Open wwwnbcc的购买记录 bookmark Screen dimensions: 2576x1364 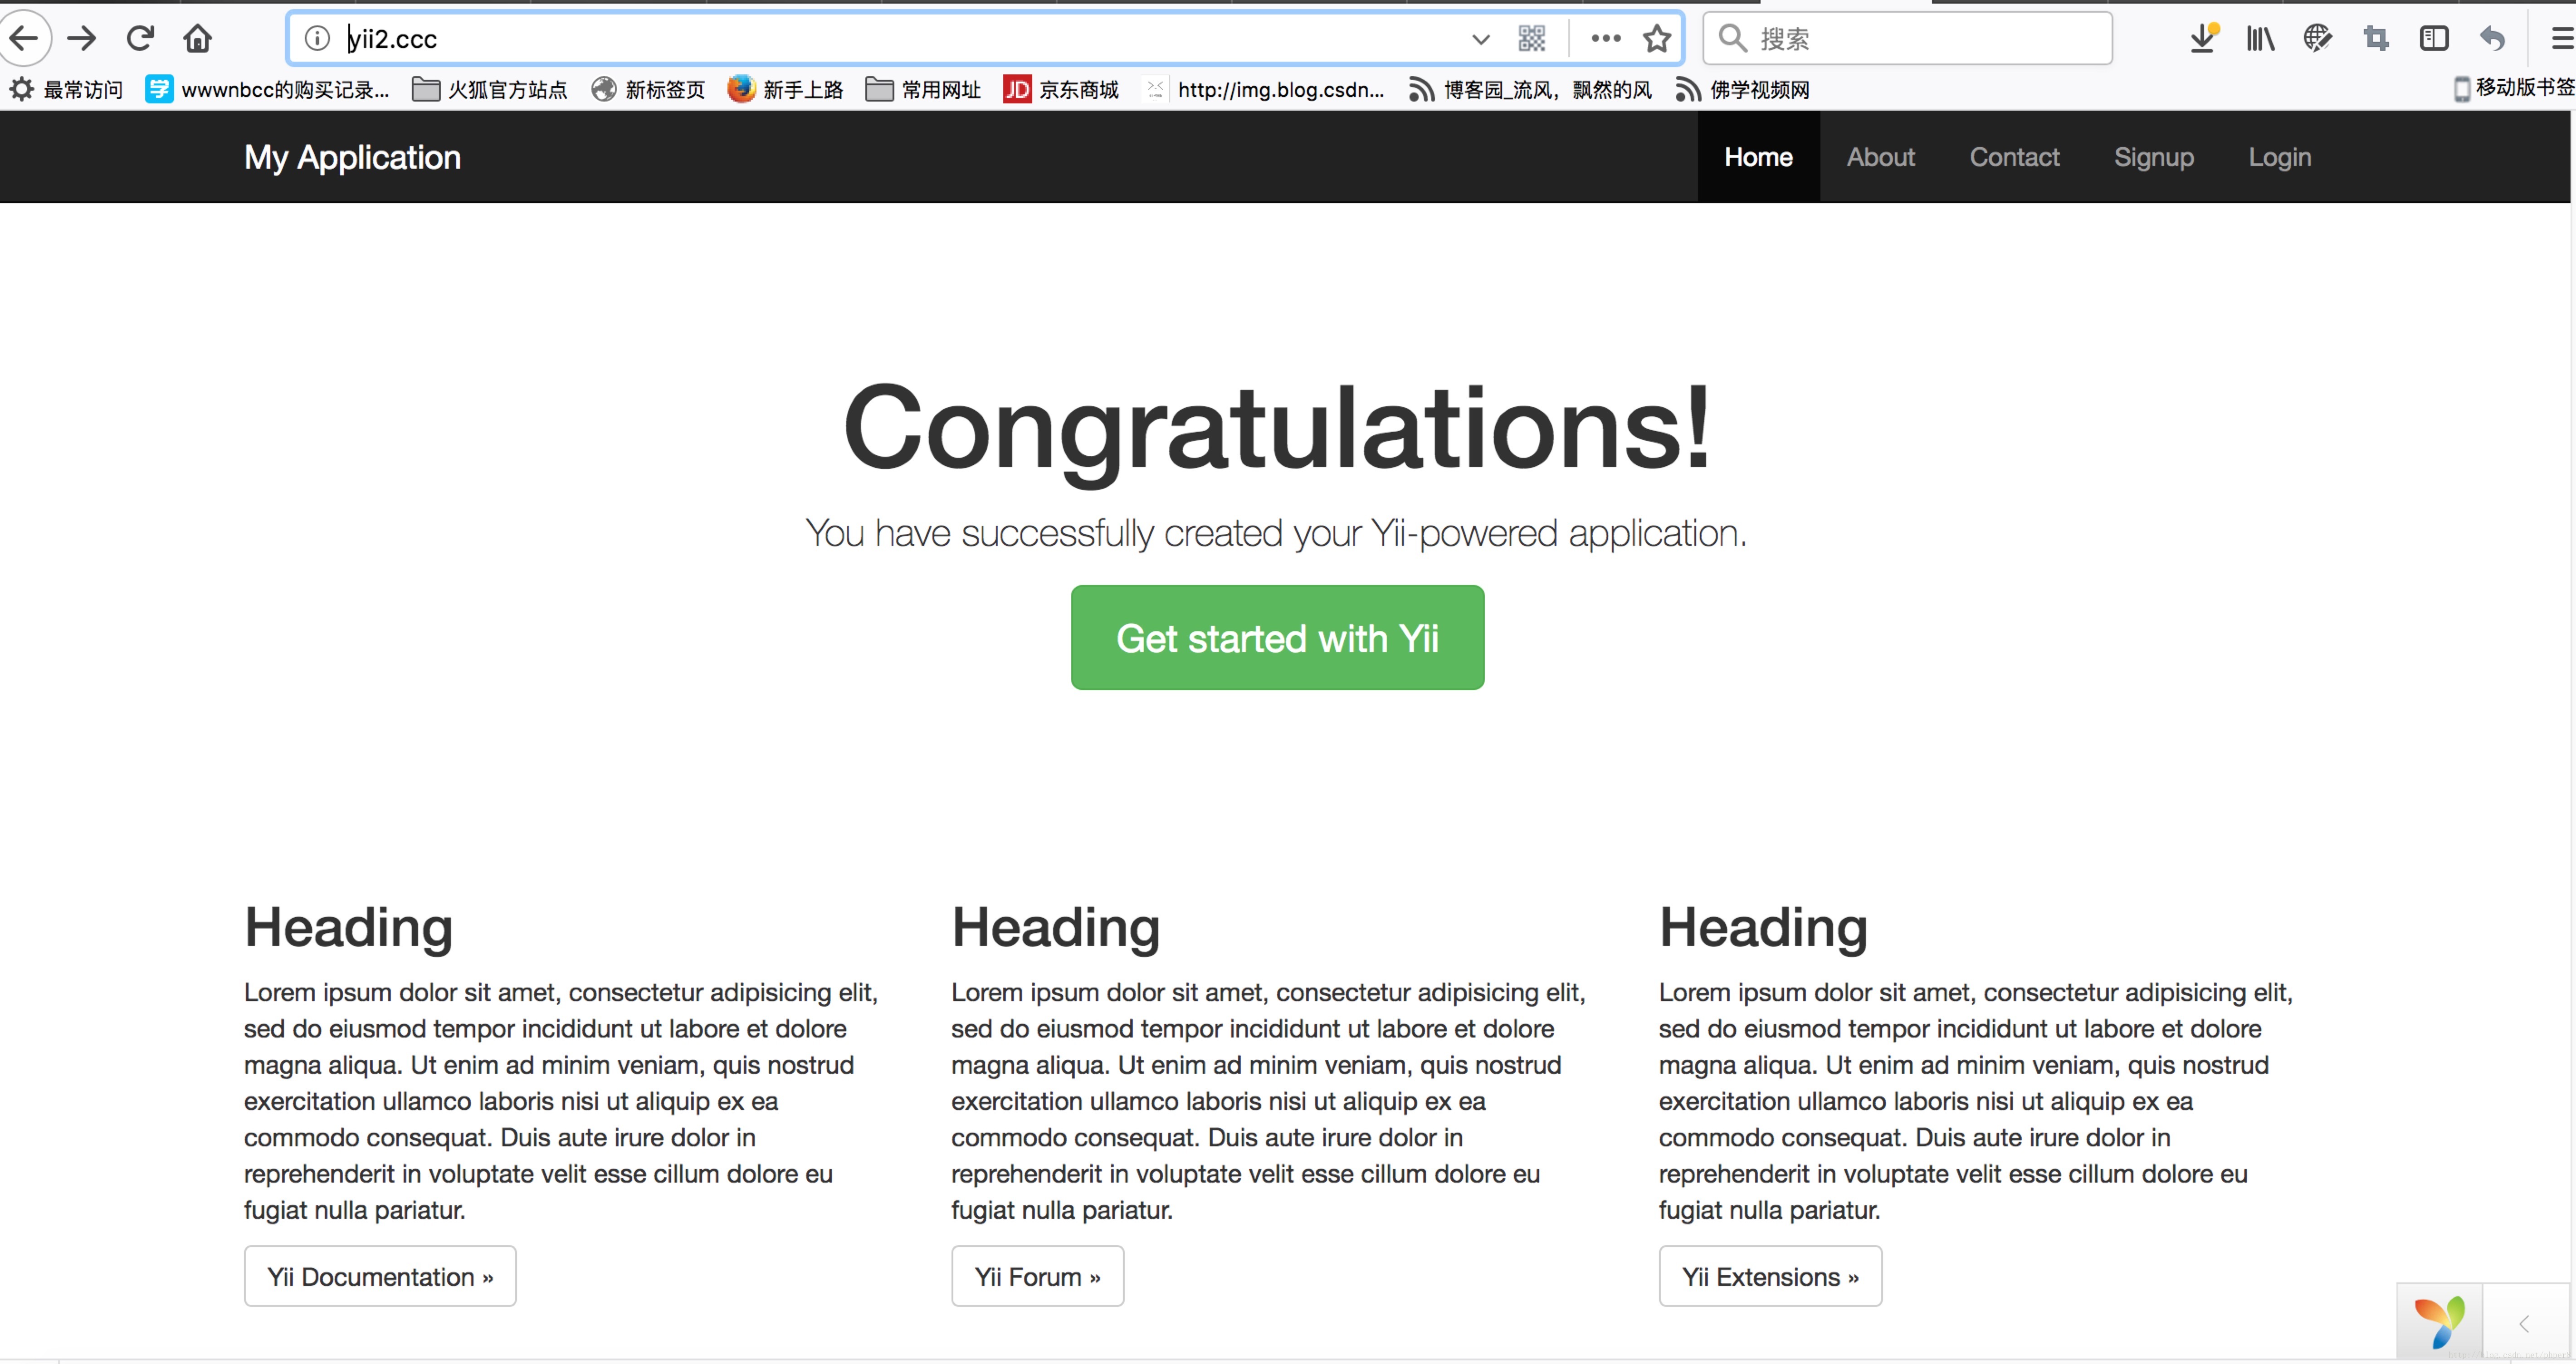click(267, 90)
